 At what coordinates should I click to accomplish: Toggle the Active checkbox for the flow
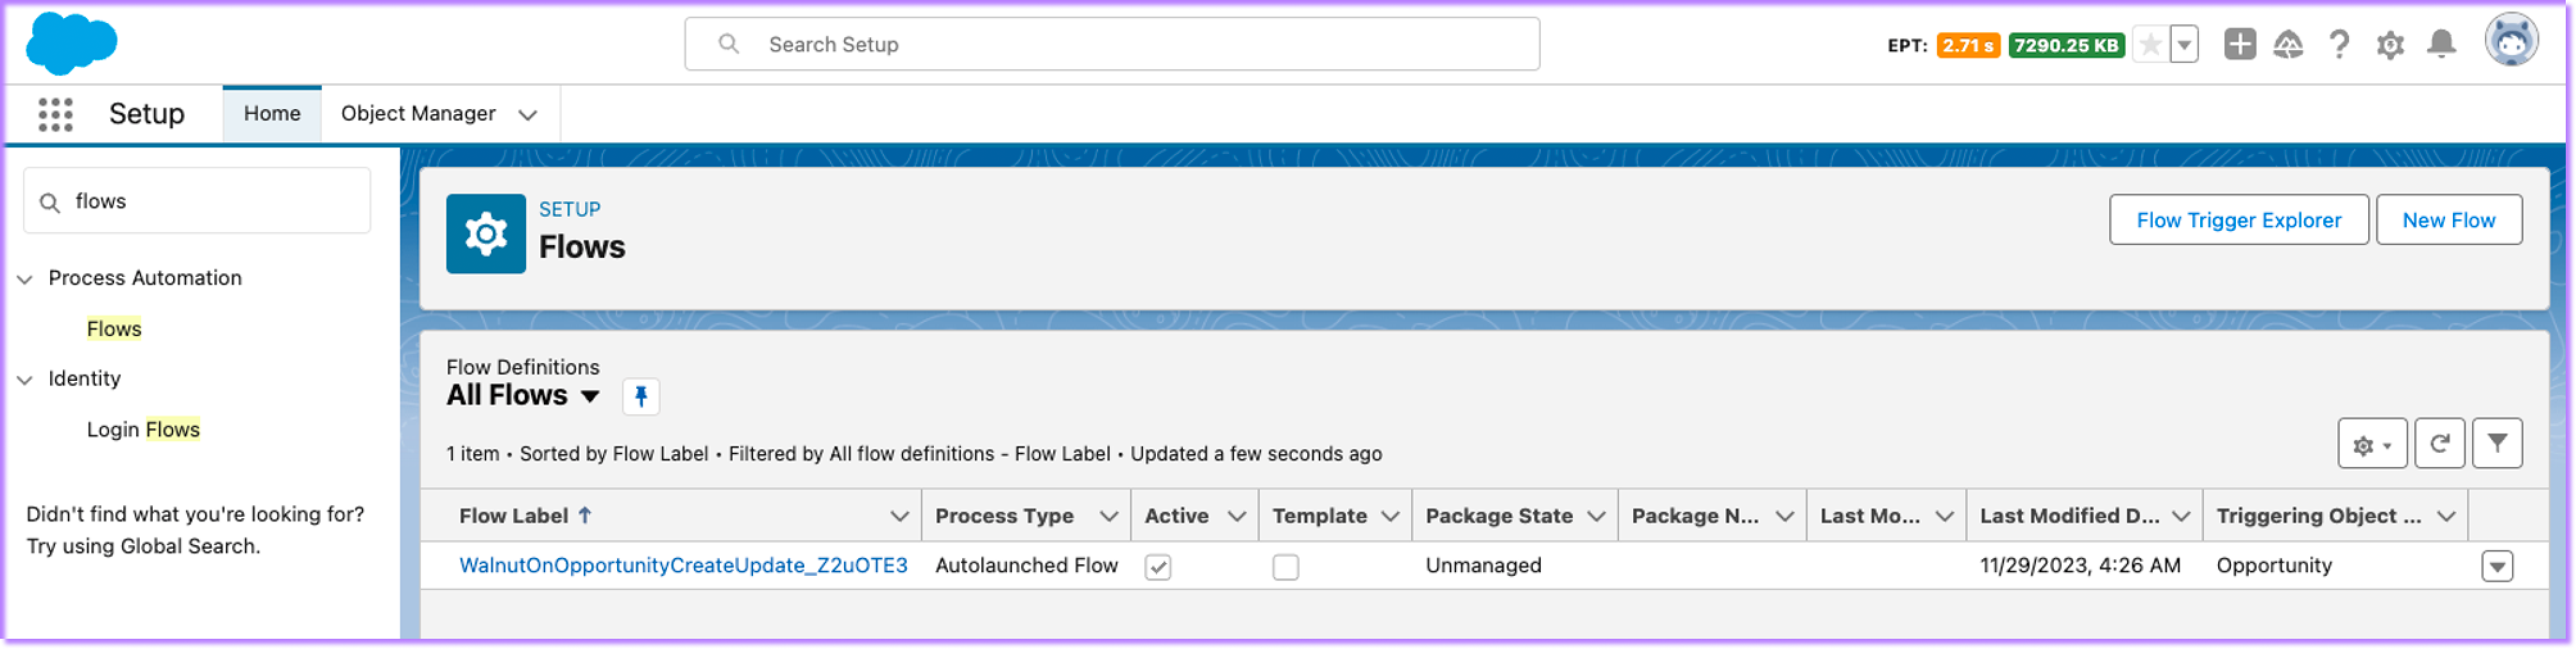tap(1157, 567)
